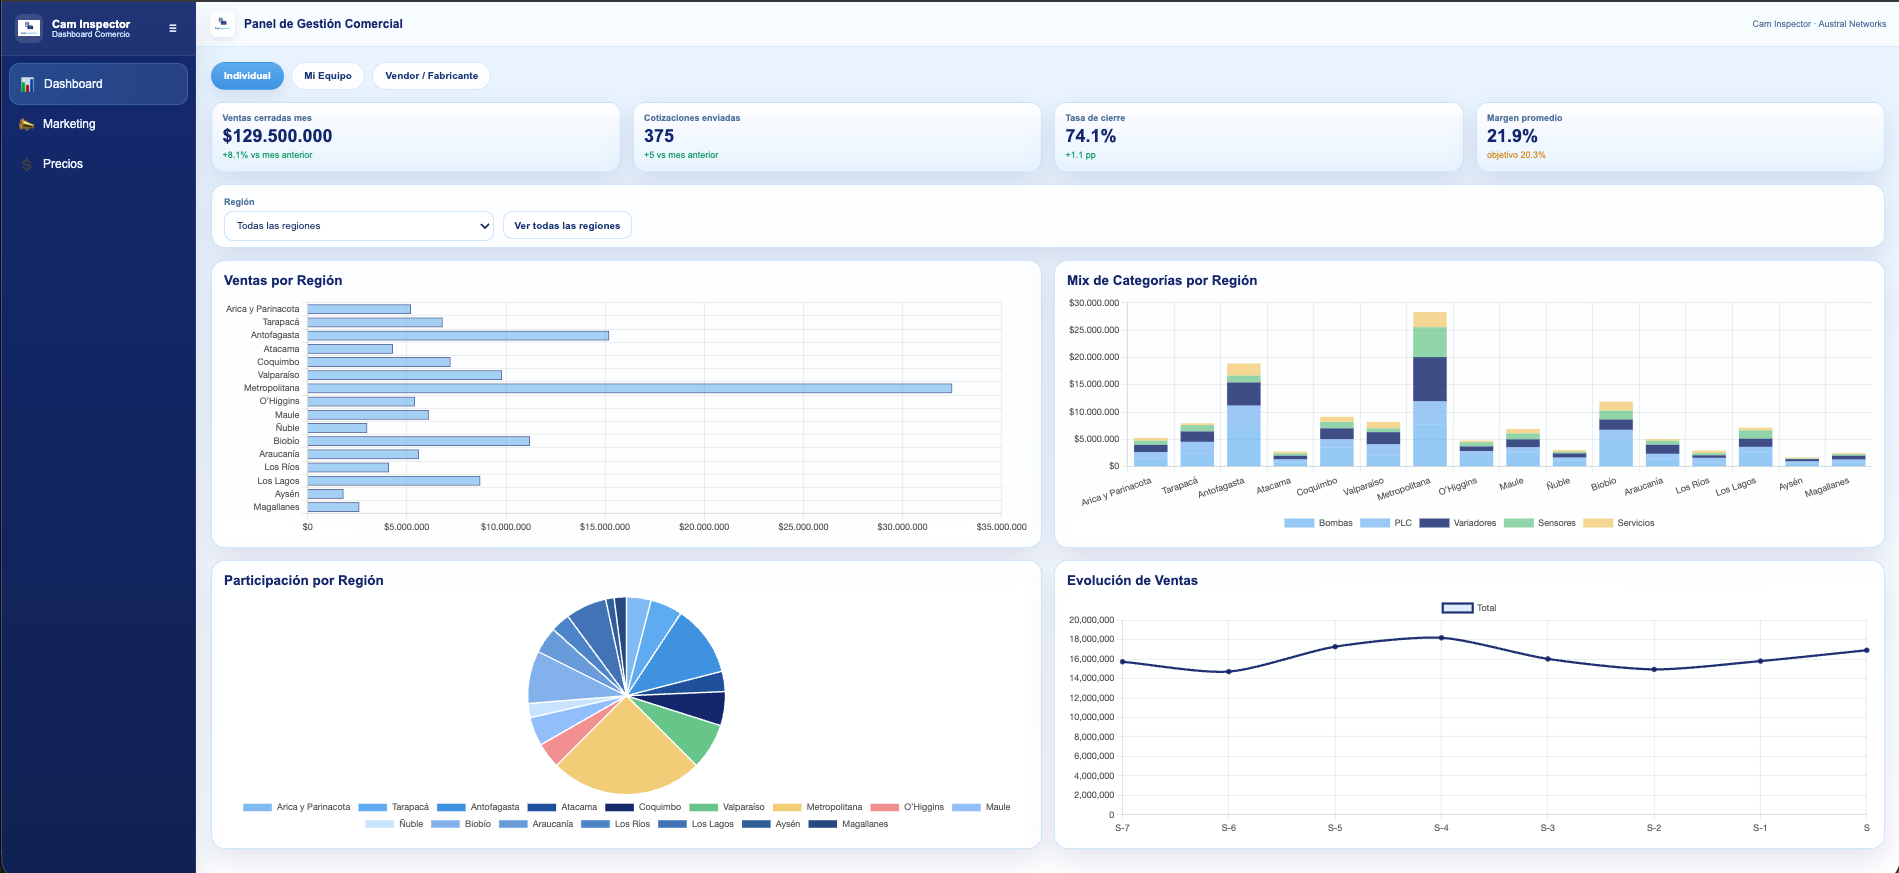Click Los Lagos legend entry below pie

click(696, 824)
